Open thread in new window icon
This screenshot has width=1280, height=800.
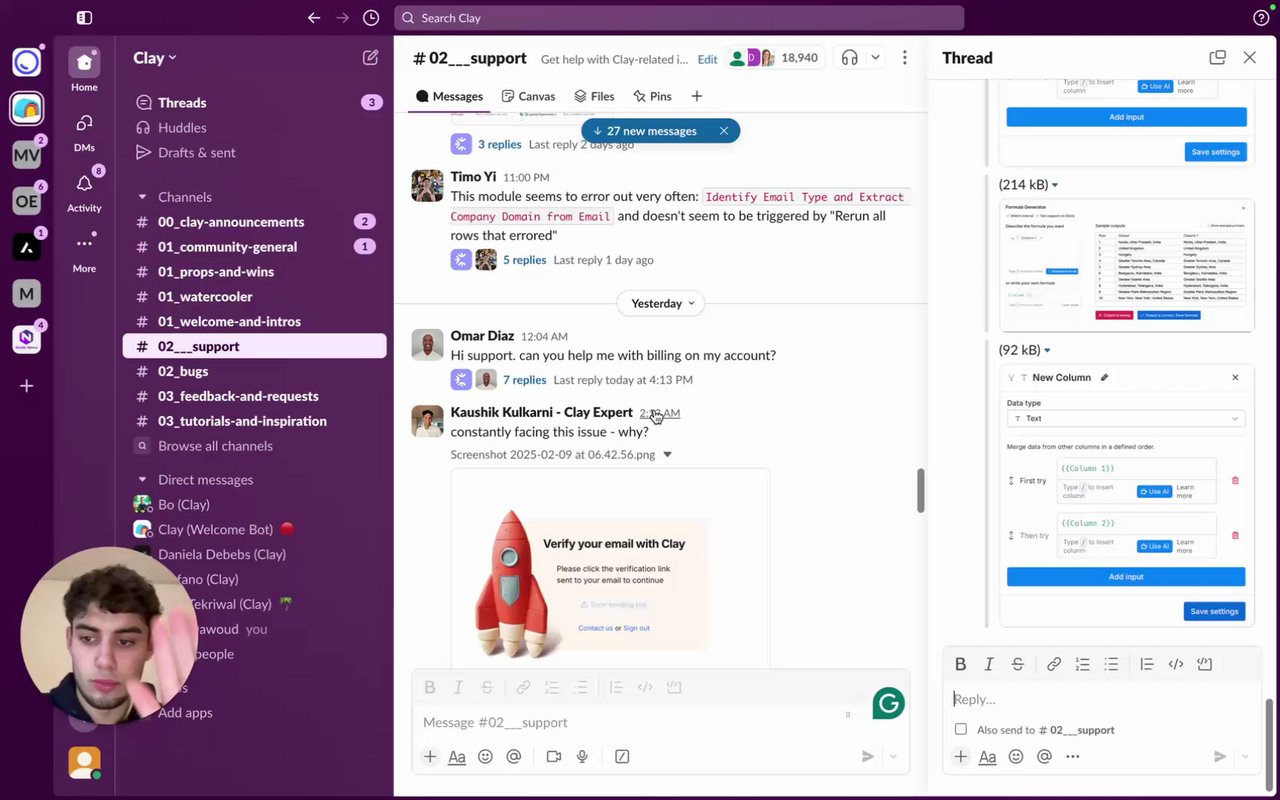coord(1217,58)
